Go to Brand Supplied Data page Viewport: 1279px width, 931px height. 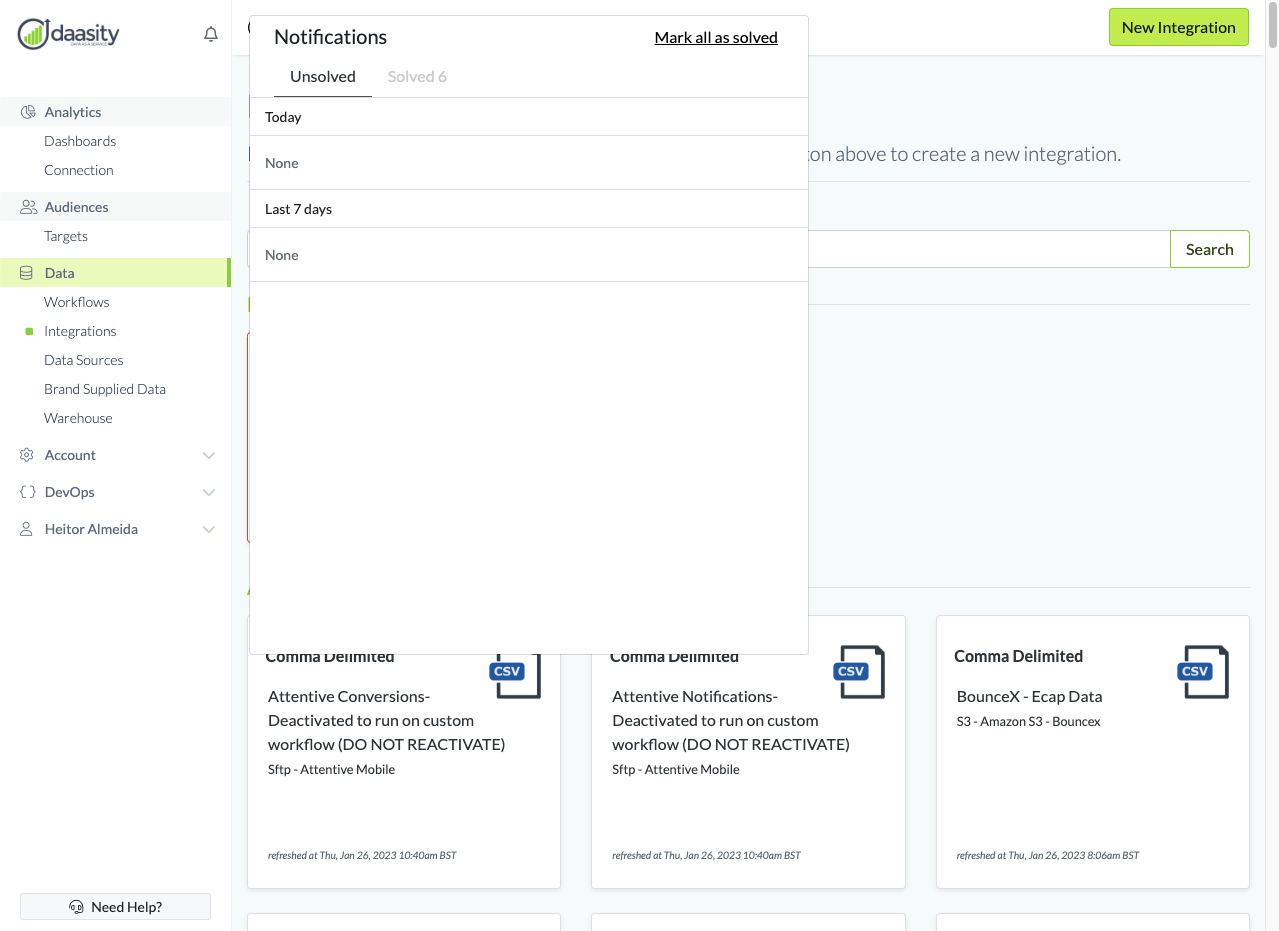coord(105,389)
